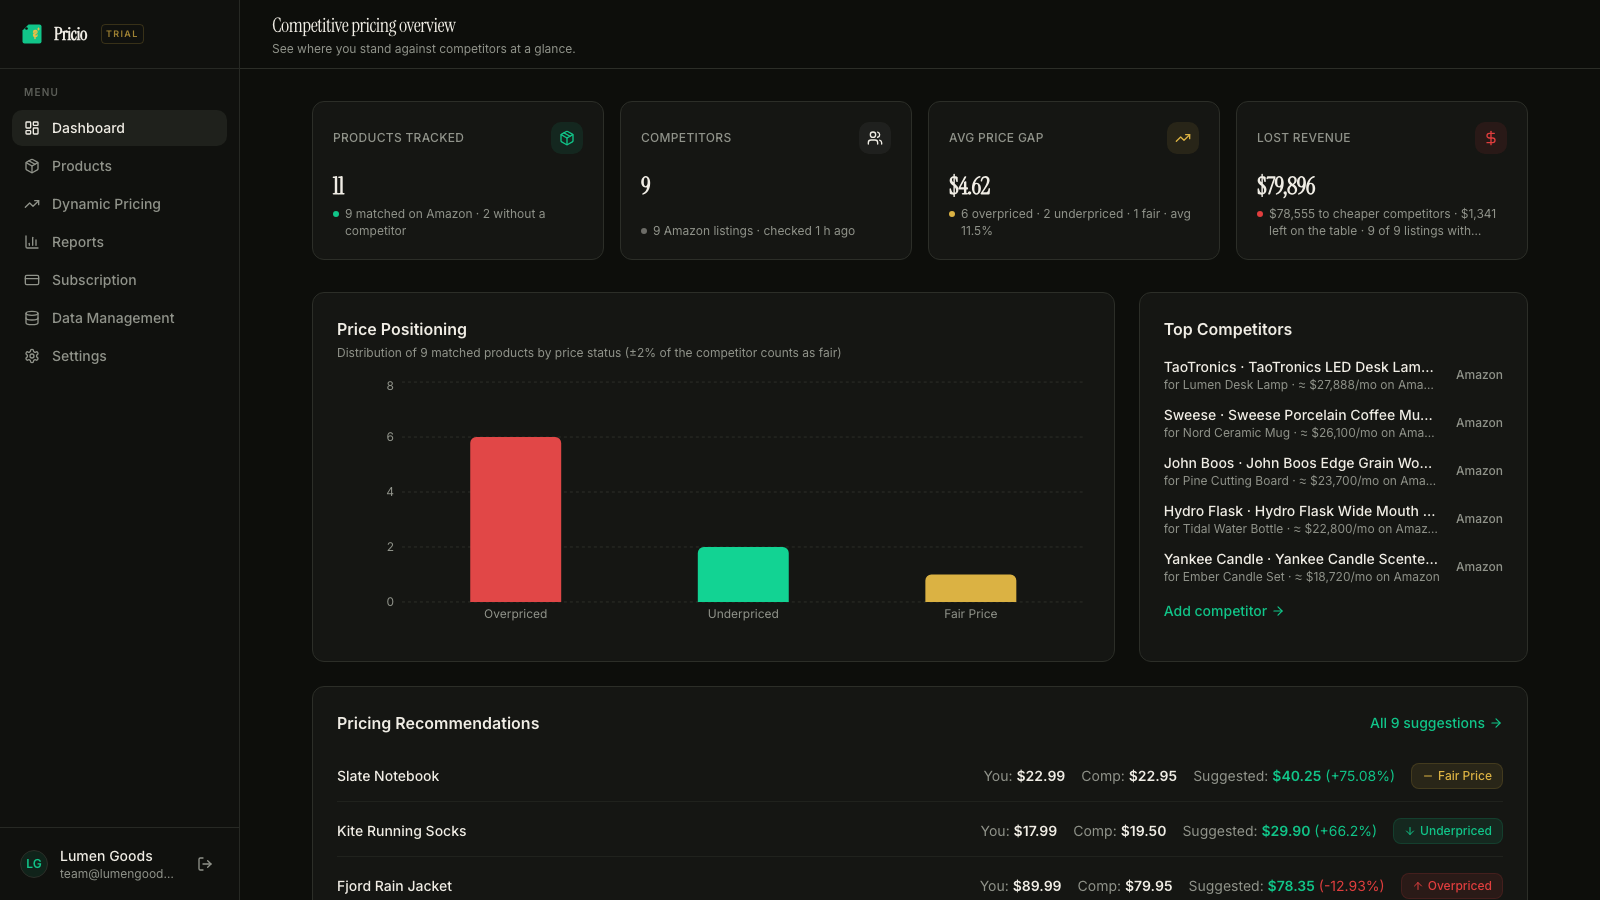Open All 9 suggestions link
The width and height of the screenshot is (1600, 900).
(x=1436, y=723)
